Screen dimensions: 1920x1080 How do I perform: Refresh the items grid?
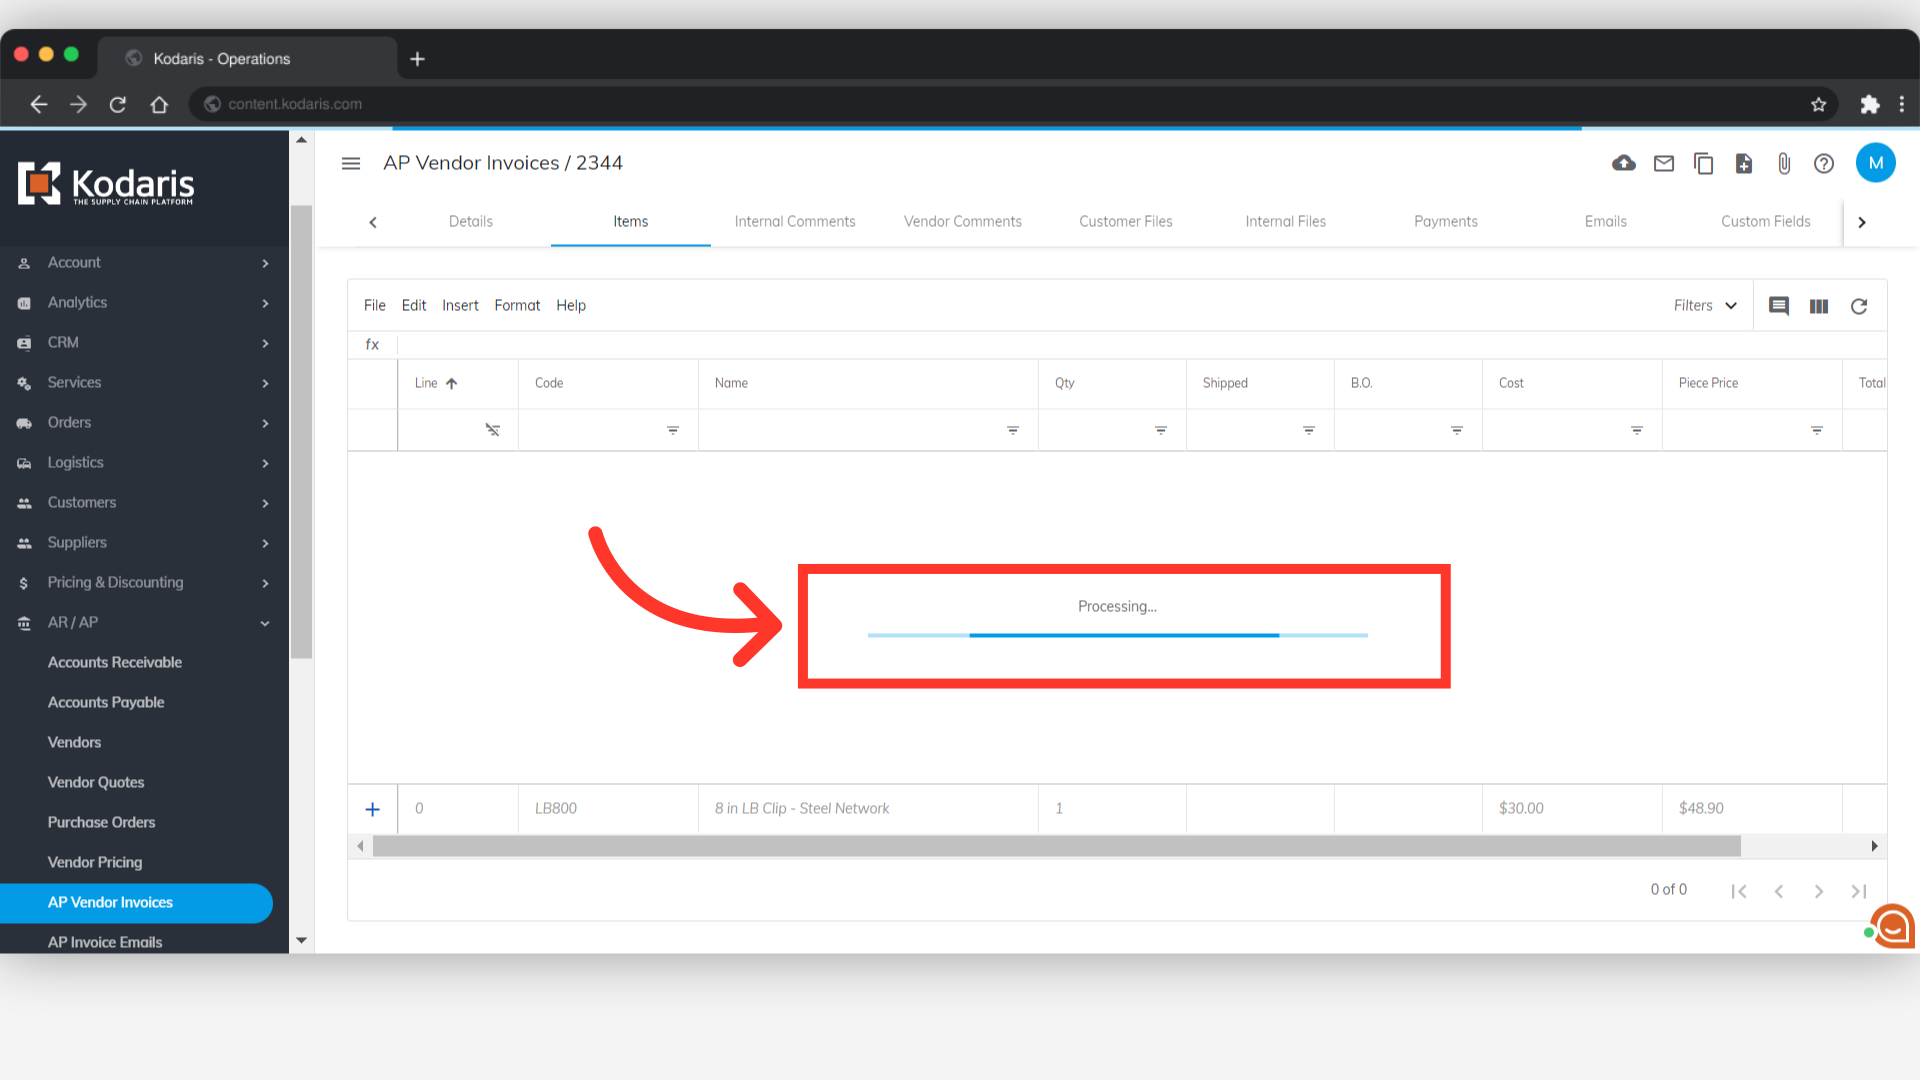click(1859, 306)
